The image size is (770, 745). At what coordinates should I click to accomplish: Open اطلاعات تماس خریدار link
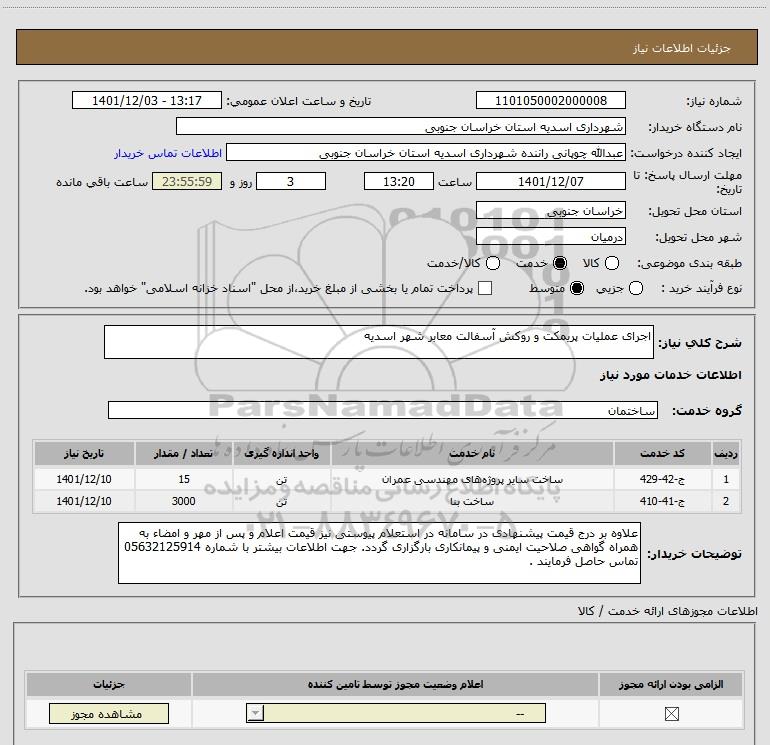coord(168,153)
